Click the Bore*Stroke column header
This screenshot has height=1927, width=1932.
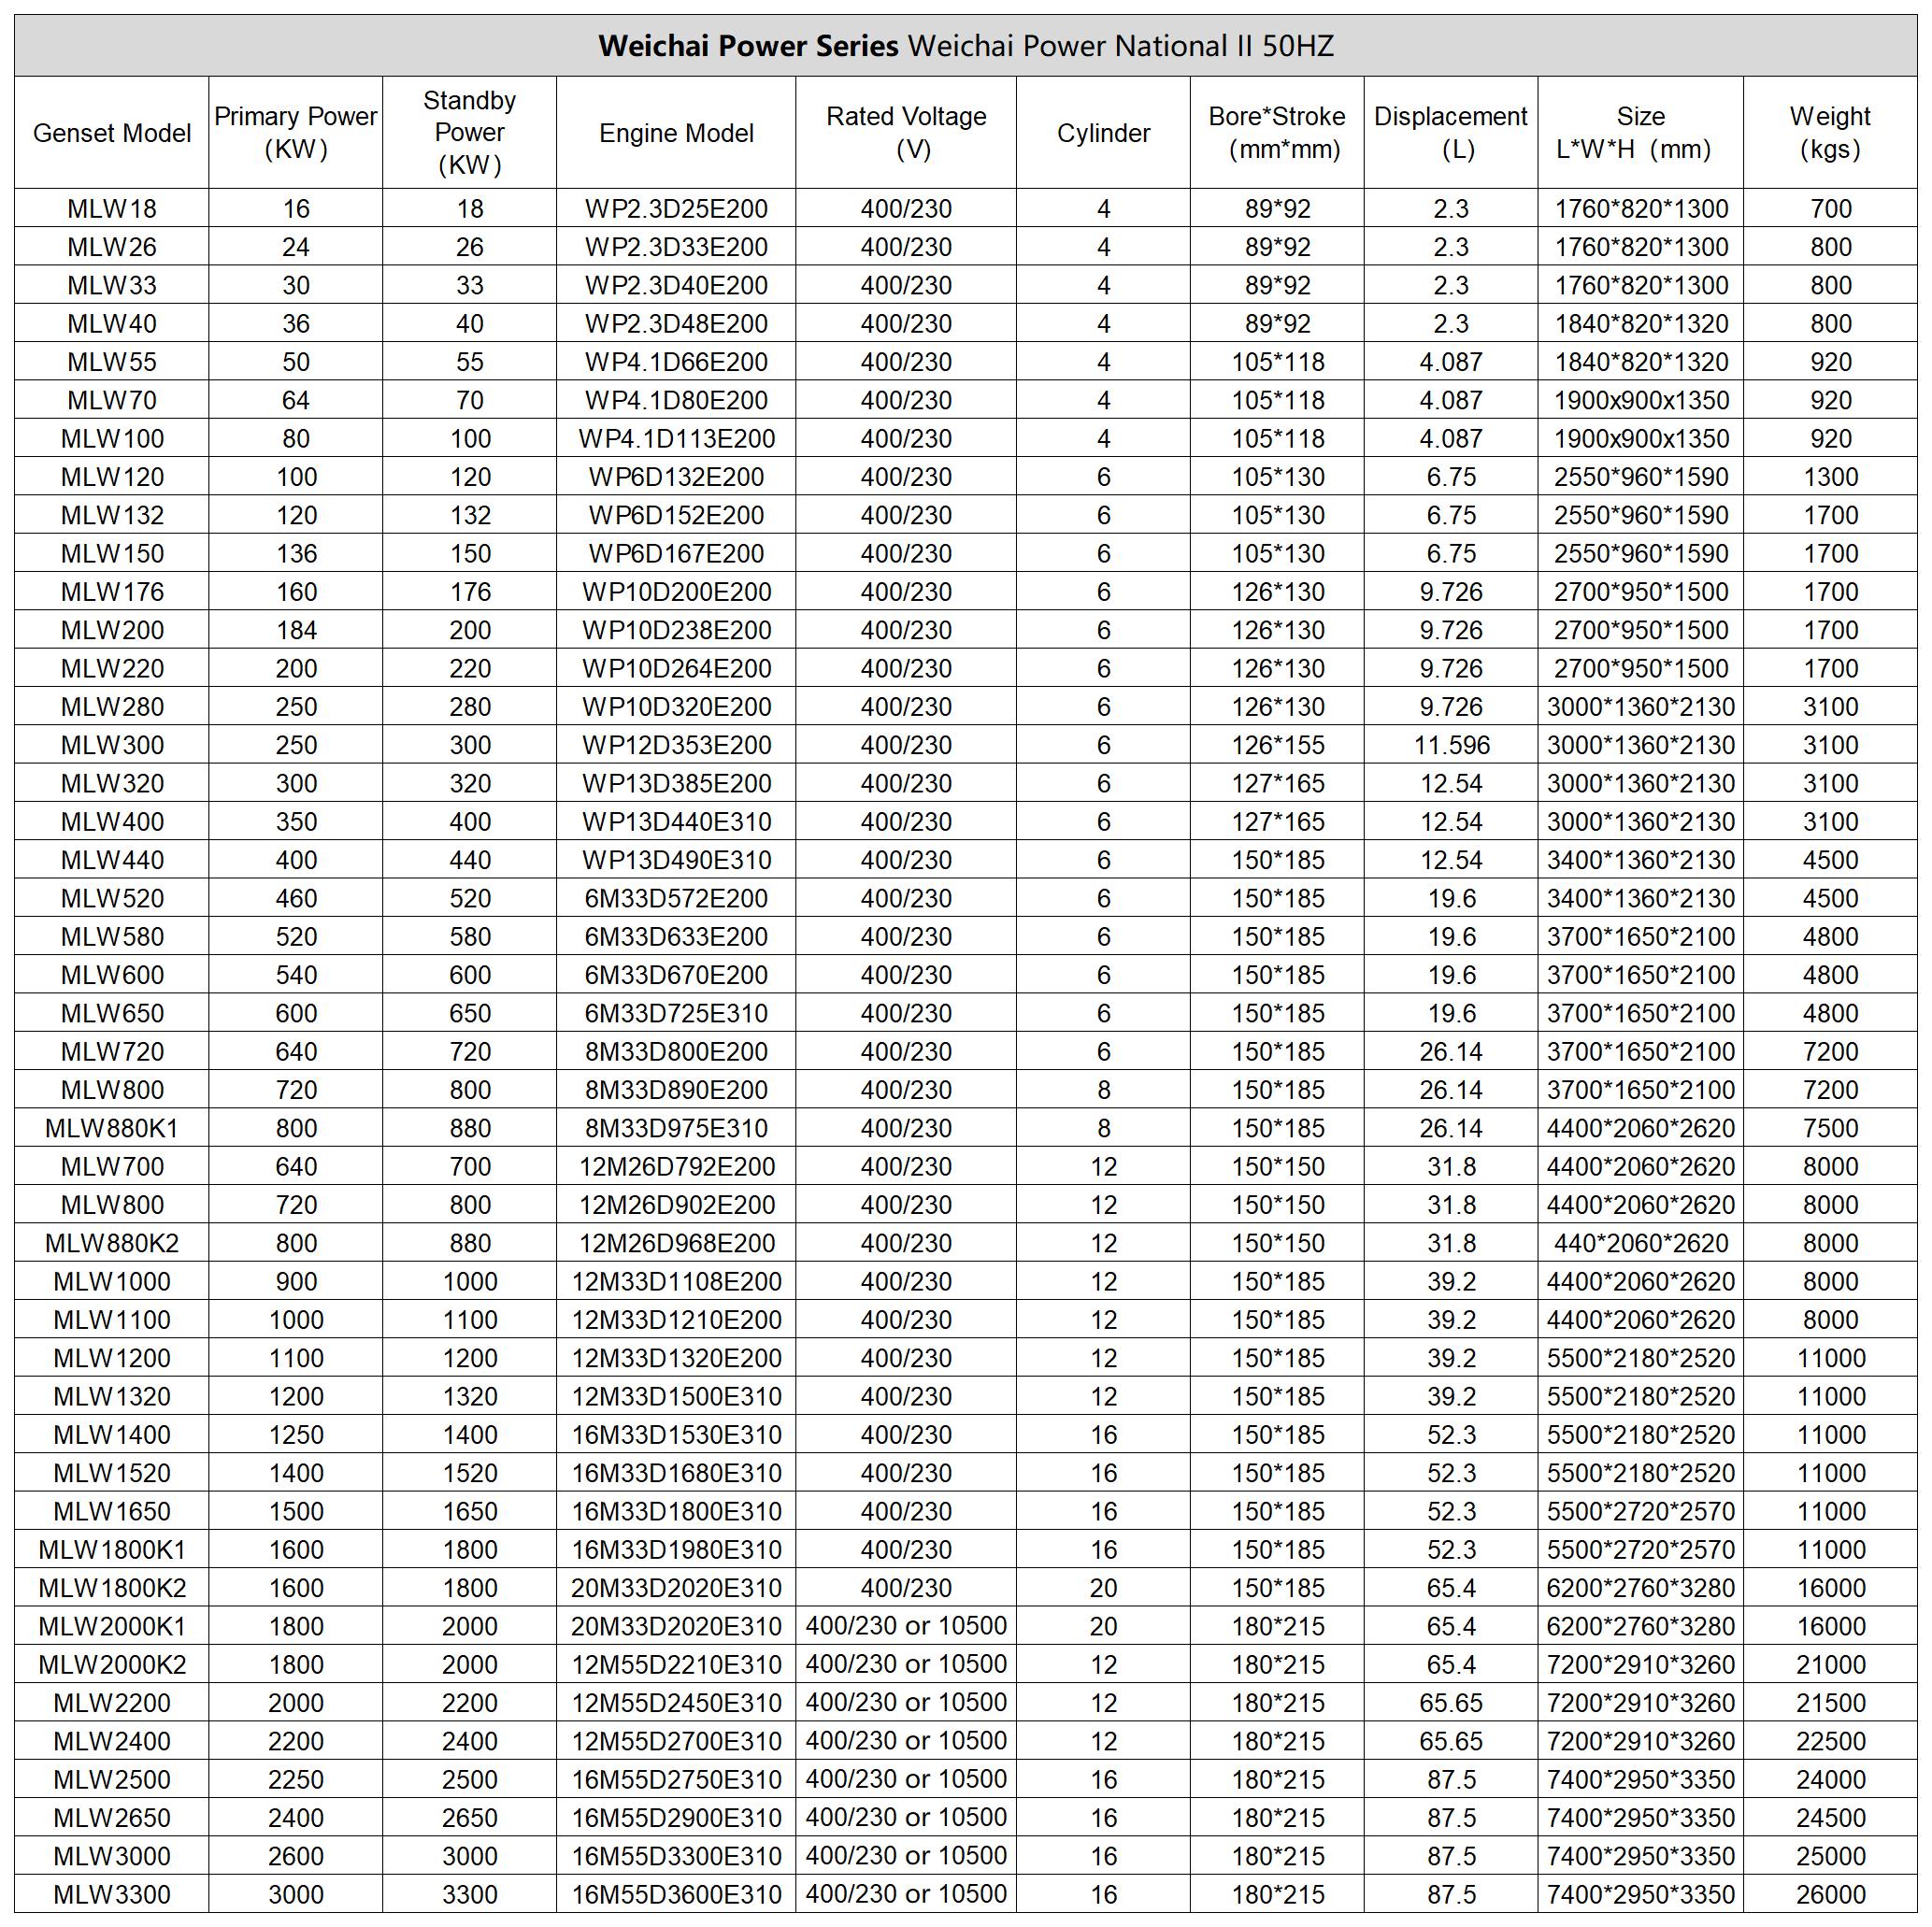1278,133
